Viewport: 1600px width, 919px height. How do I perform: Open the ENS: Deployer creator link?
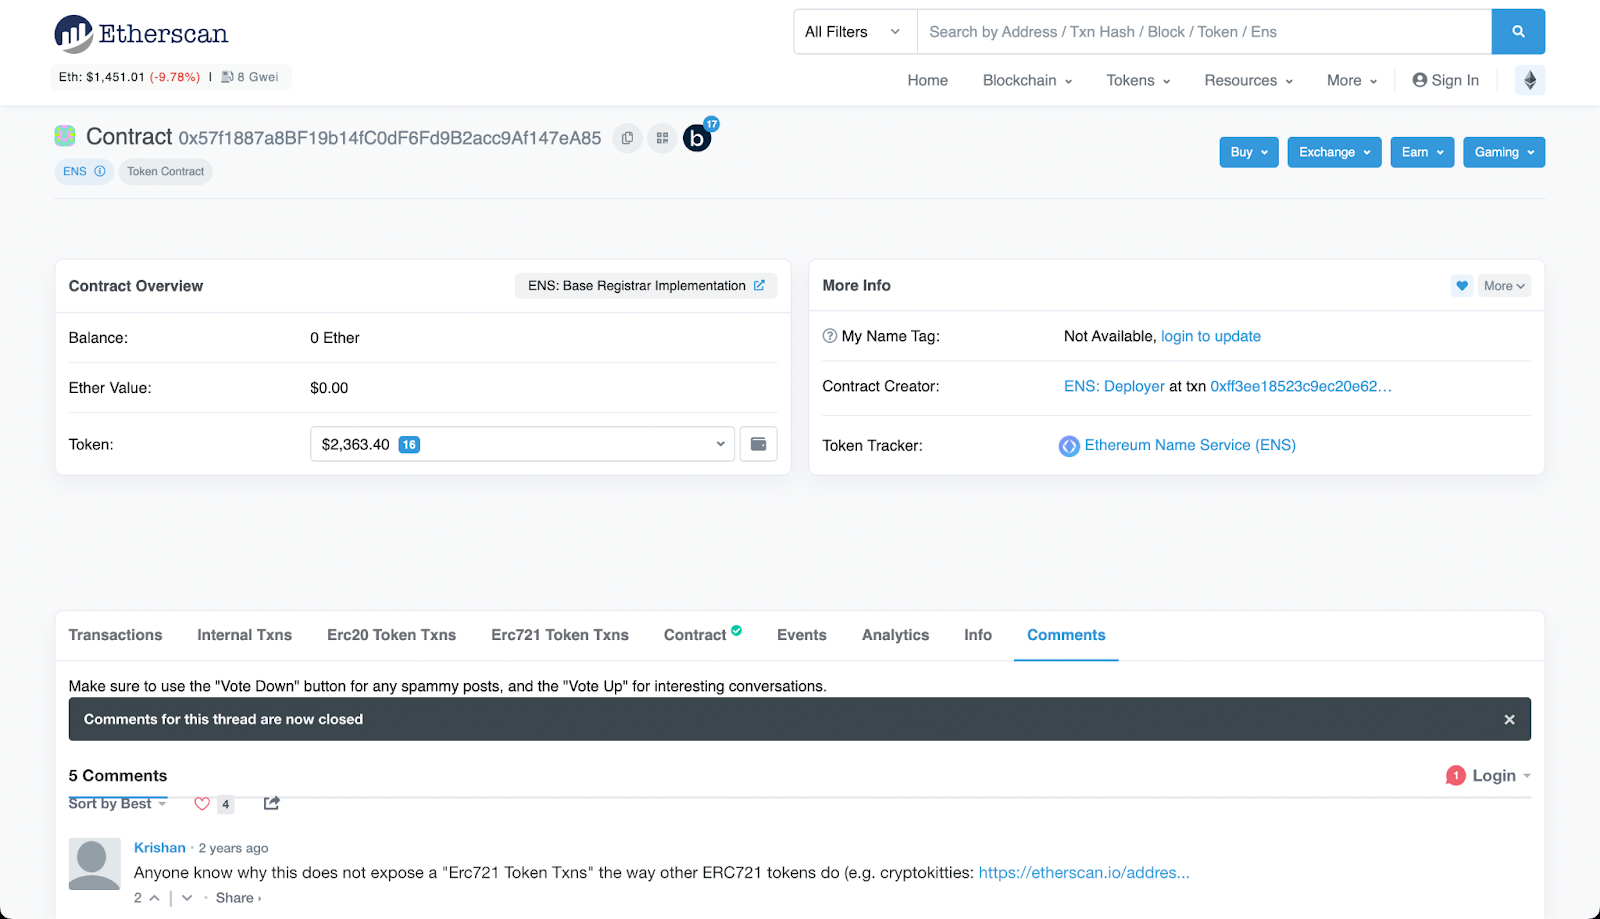pyautogui.click(x=1114, y=386)
